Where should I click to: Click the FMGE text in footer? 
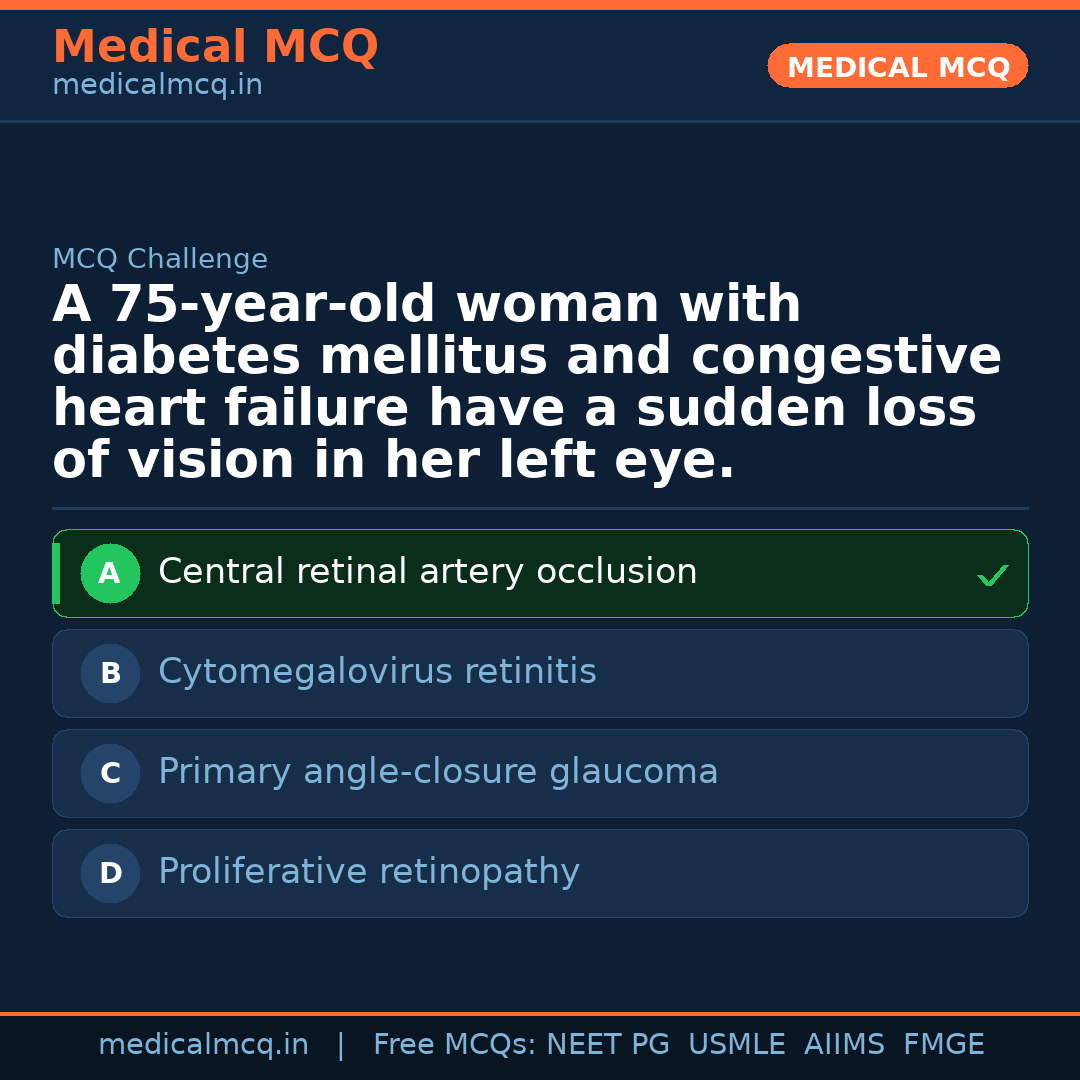943,1045
